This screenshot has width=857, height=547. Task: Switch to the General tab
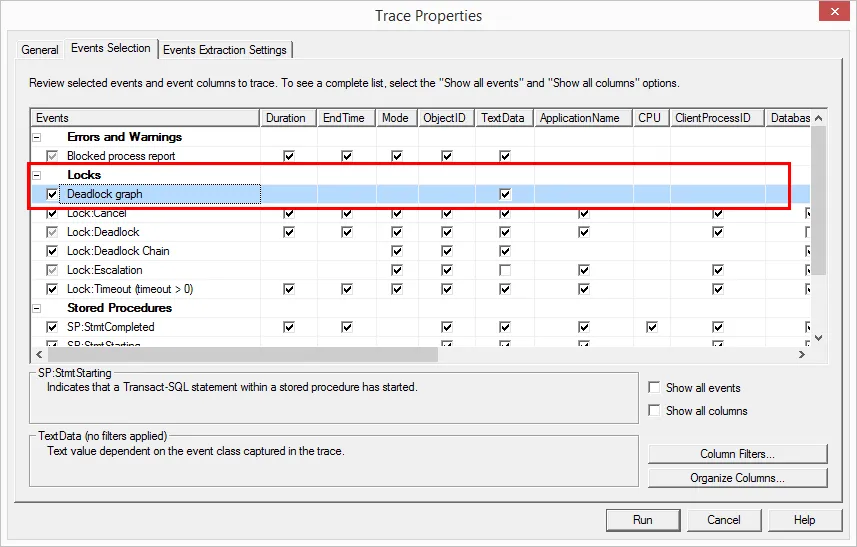[x=40, y=50]
